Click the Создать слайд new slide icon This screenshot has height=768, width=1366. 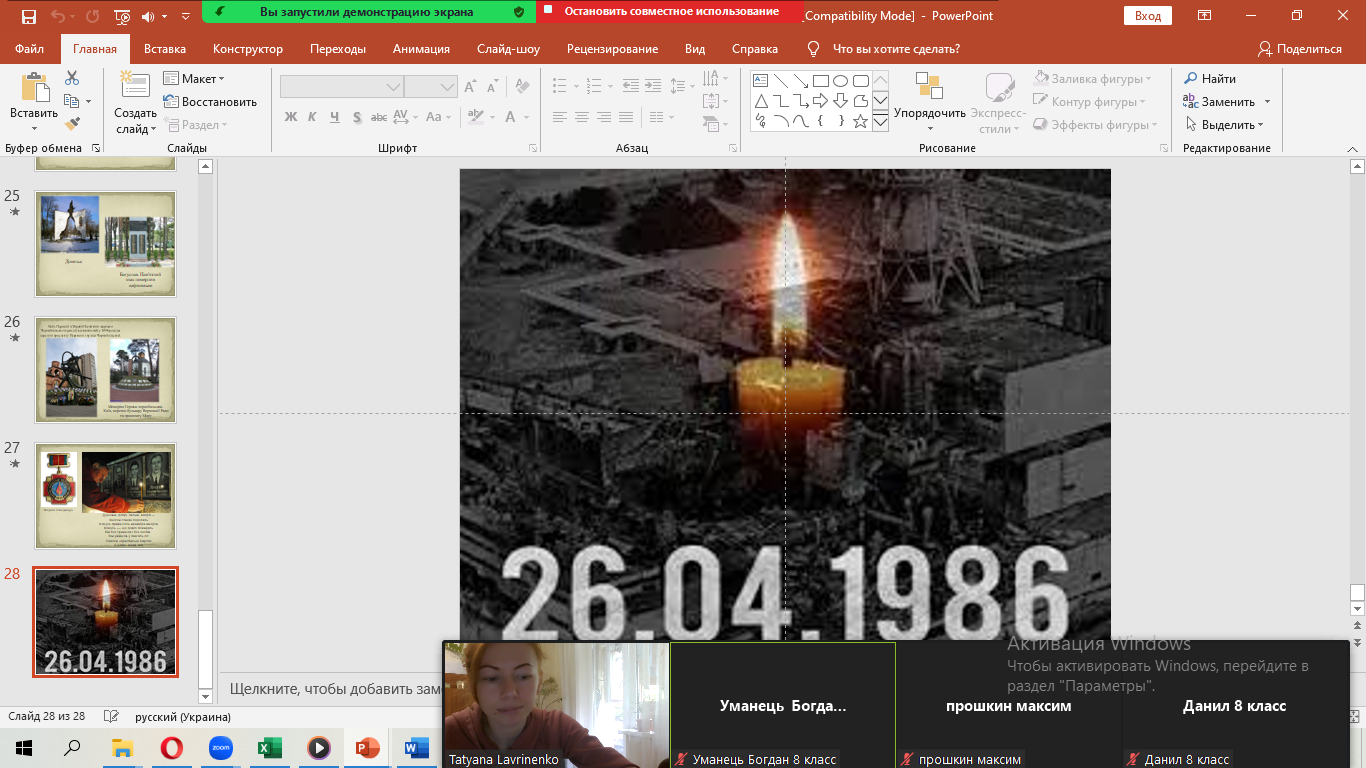(x=134, y=87)
